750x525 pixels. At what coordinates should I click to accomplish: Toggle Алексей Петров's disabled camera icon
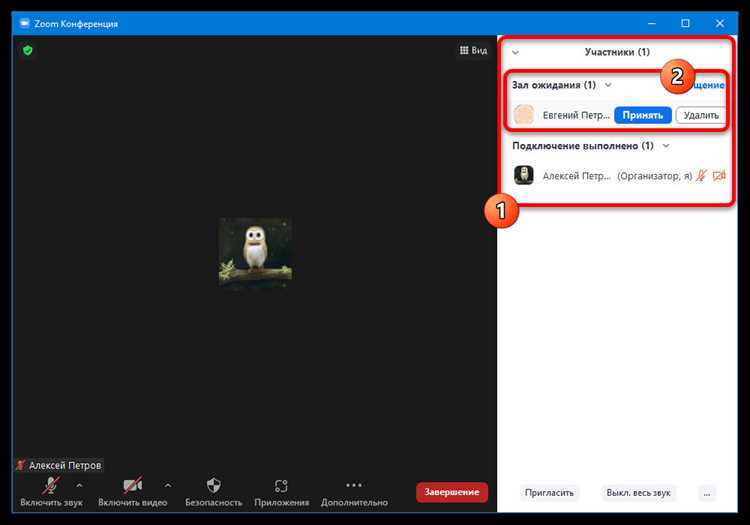(719, 176)
